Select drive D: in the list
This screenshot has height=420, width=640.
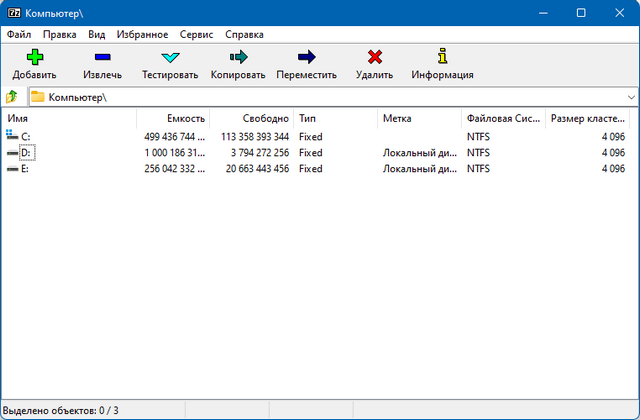point(25,153)
